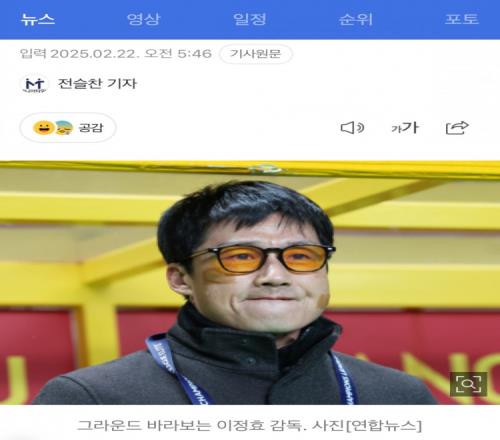Screen dimensions: 500x440
Task: Enlarge photo using magnifier icon
Action: (468, 384)
